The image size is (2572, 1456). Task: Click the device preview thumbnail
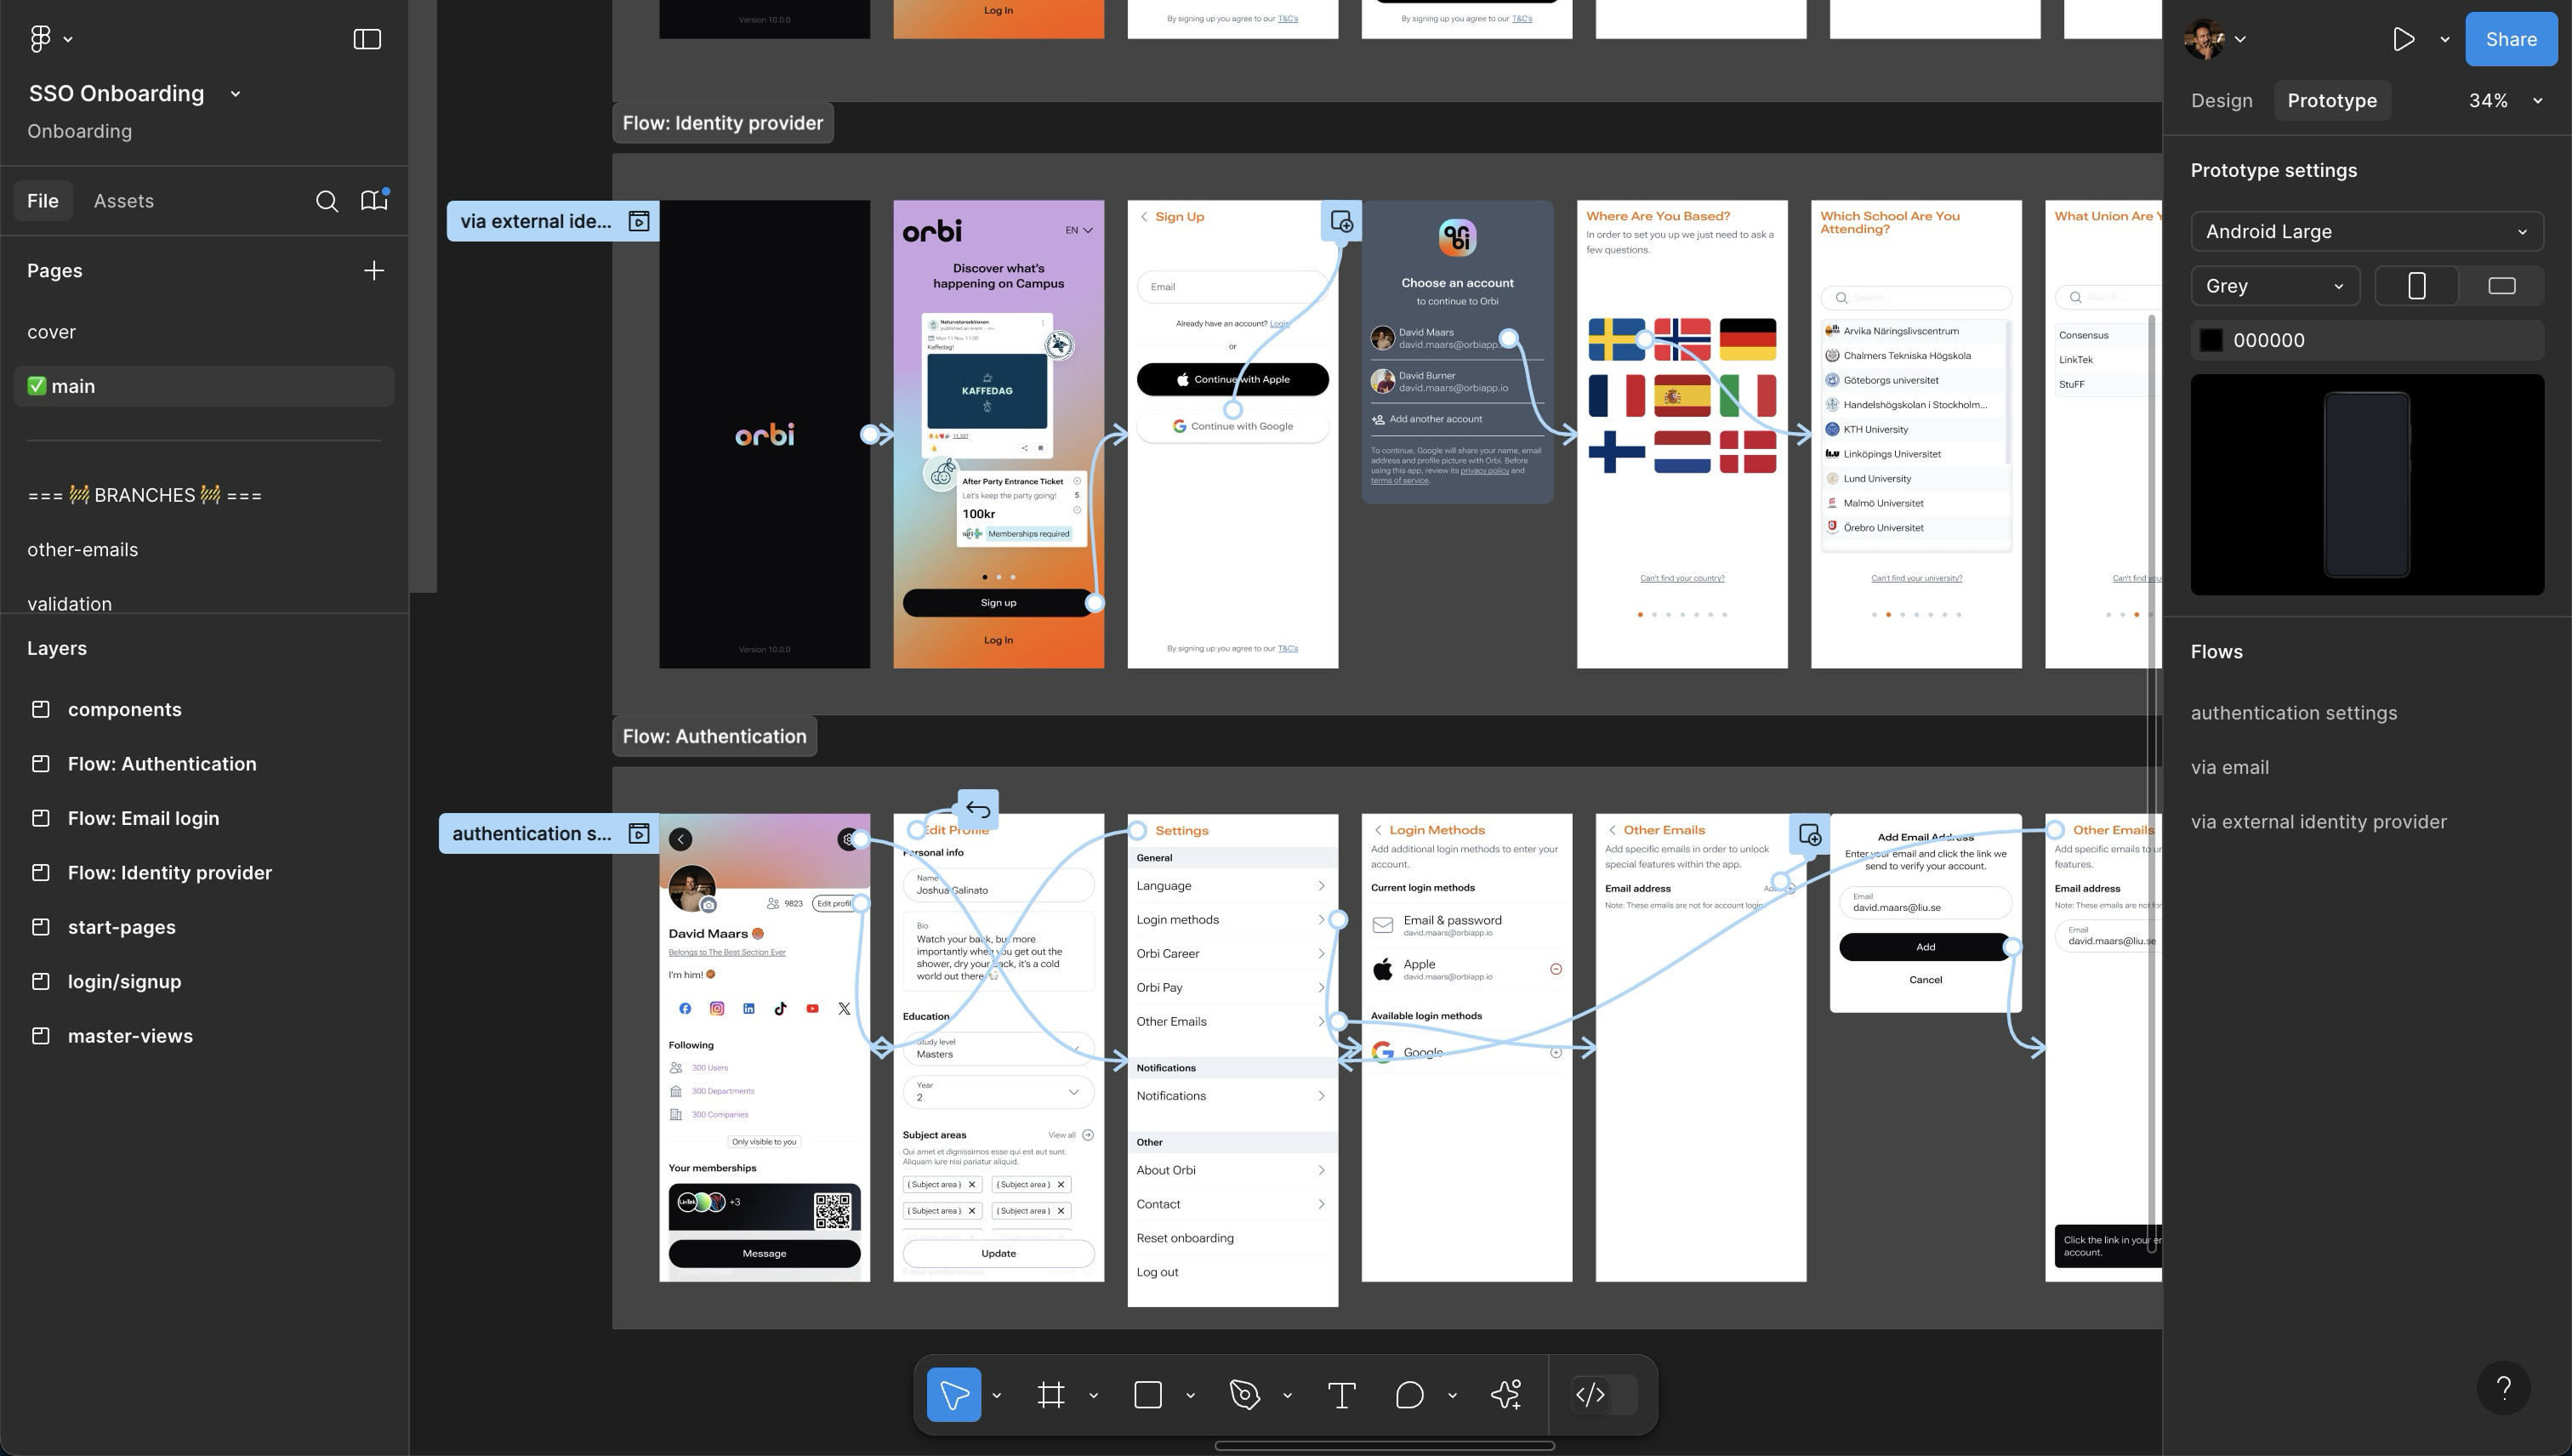pyautogui.click(x=2367, y=485)
